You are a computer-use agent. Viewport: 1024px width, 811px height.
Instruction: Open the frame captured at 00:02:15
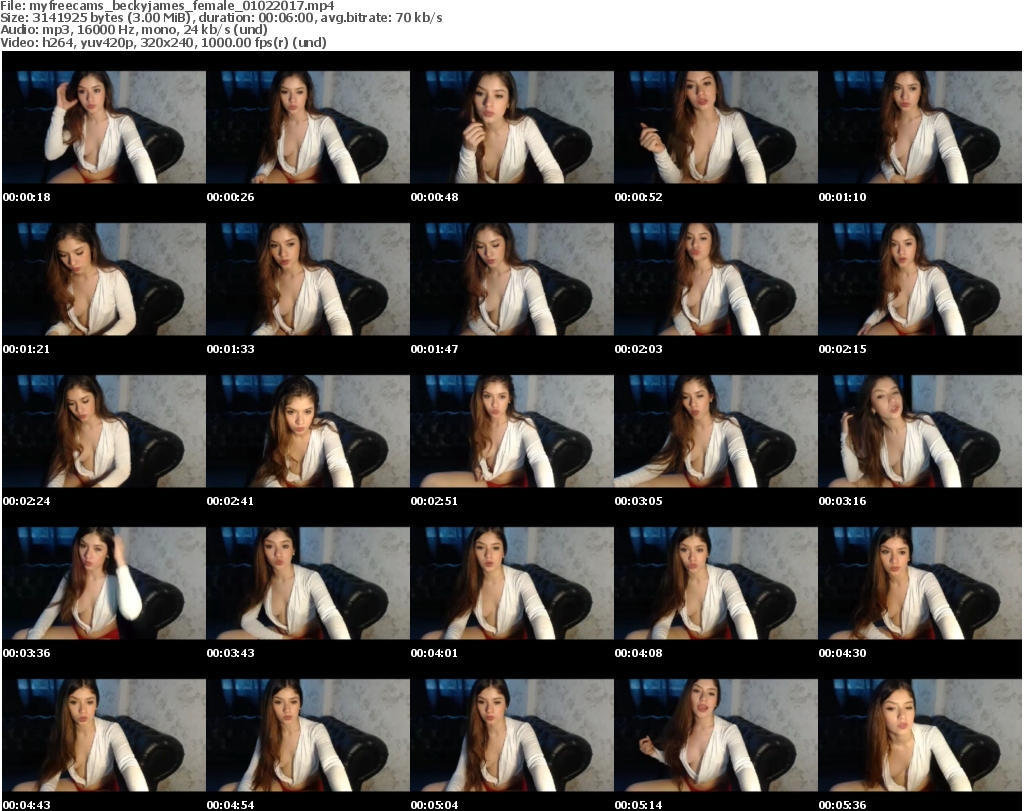pyautogui.click(x=920, y=279)
